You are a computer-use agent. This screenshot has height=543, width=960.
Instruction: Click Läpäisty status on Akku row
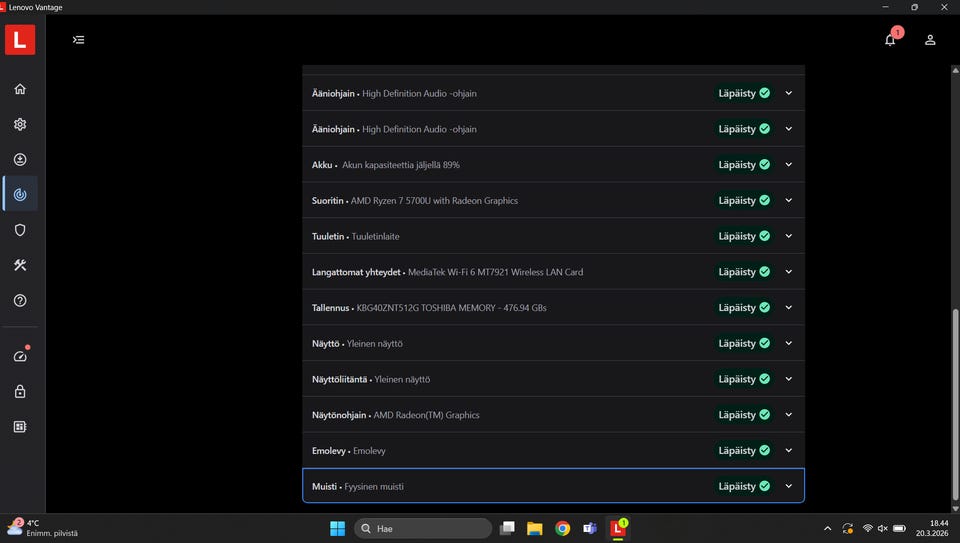(744, 165)
